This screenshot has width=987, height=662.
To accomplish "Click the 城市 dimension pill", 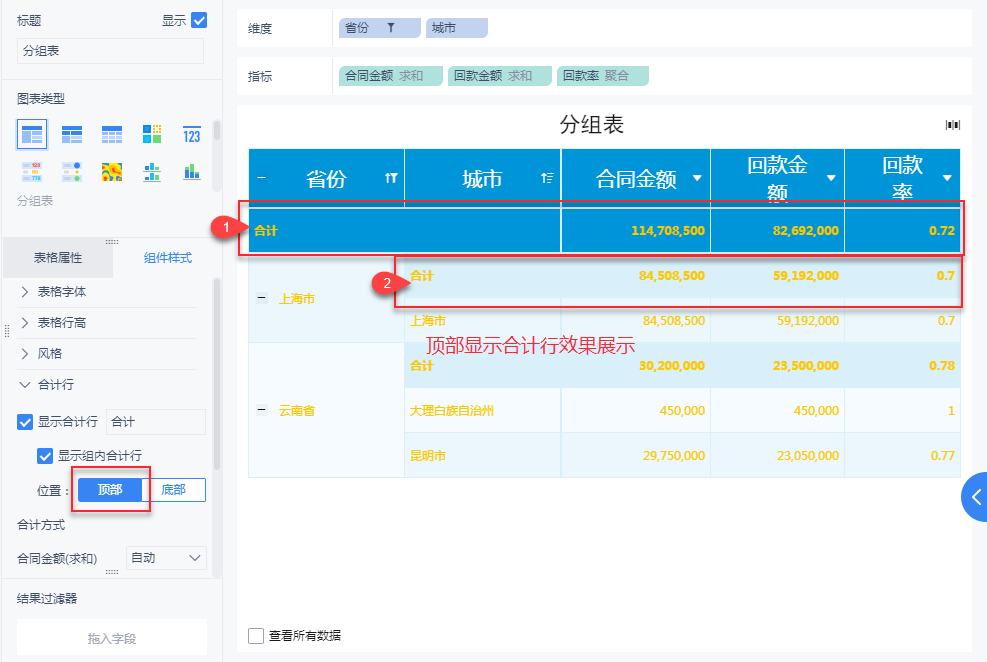I will 456,28.
